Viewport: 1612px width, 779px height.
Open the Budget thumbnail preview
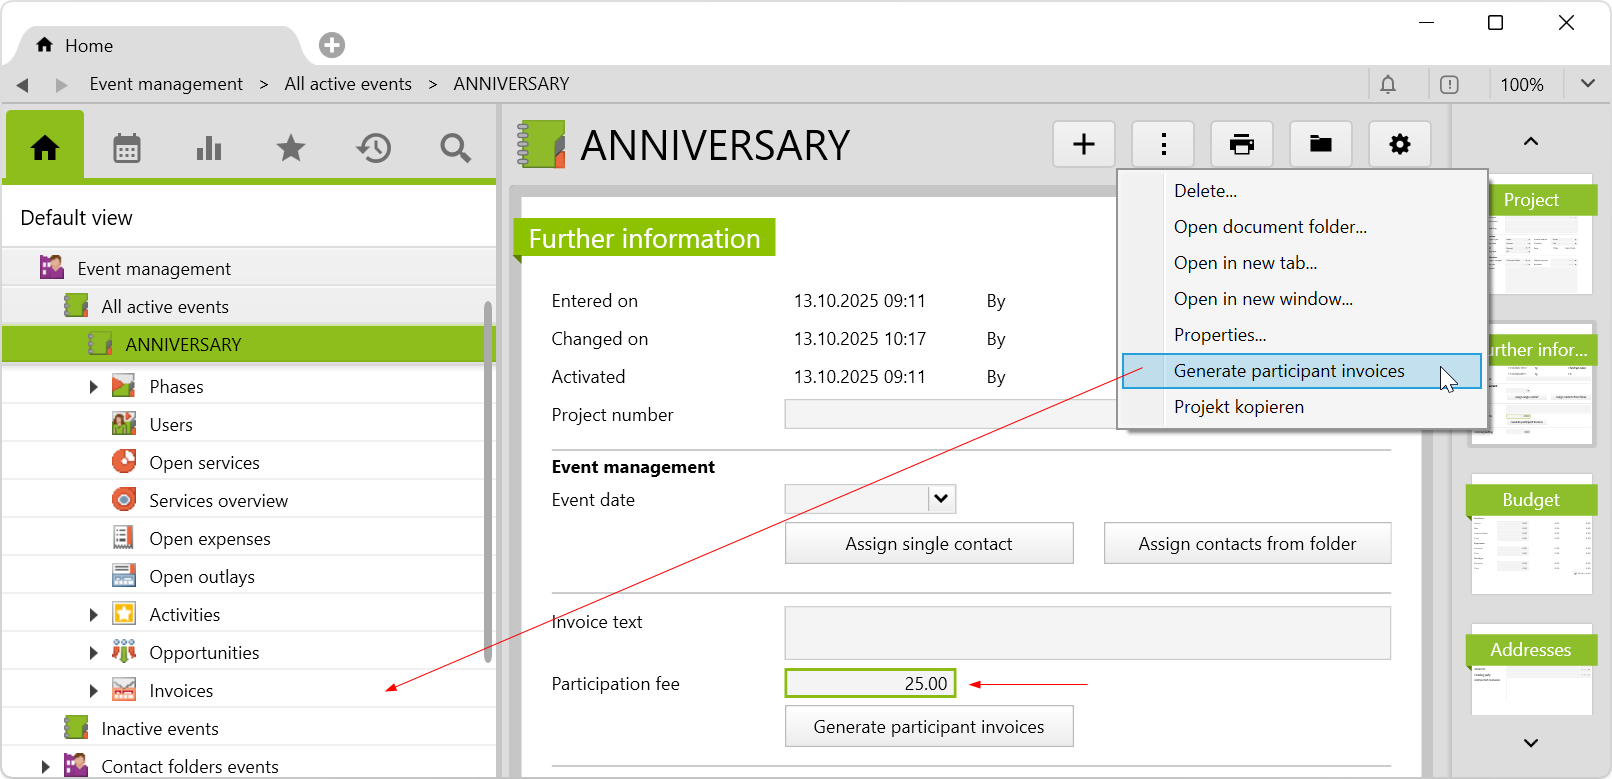tap(1530, 540)
